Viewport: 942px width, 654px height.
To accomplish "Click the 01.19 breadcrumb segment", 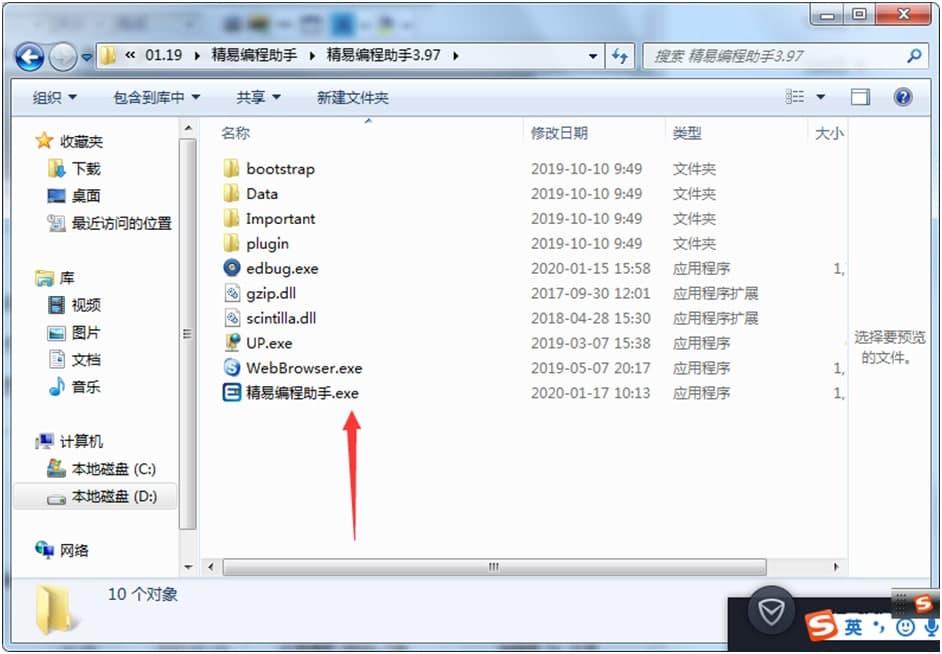I will pyautogui.click(x=163, y=55).
